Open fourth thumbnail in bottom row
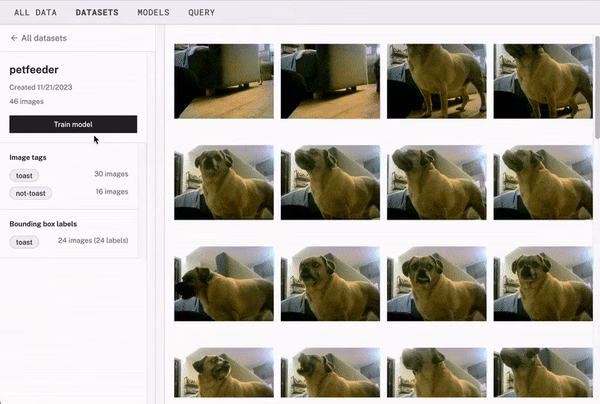600x404 pixels. [543, 372]
